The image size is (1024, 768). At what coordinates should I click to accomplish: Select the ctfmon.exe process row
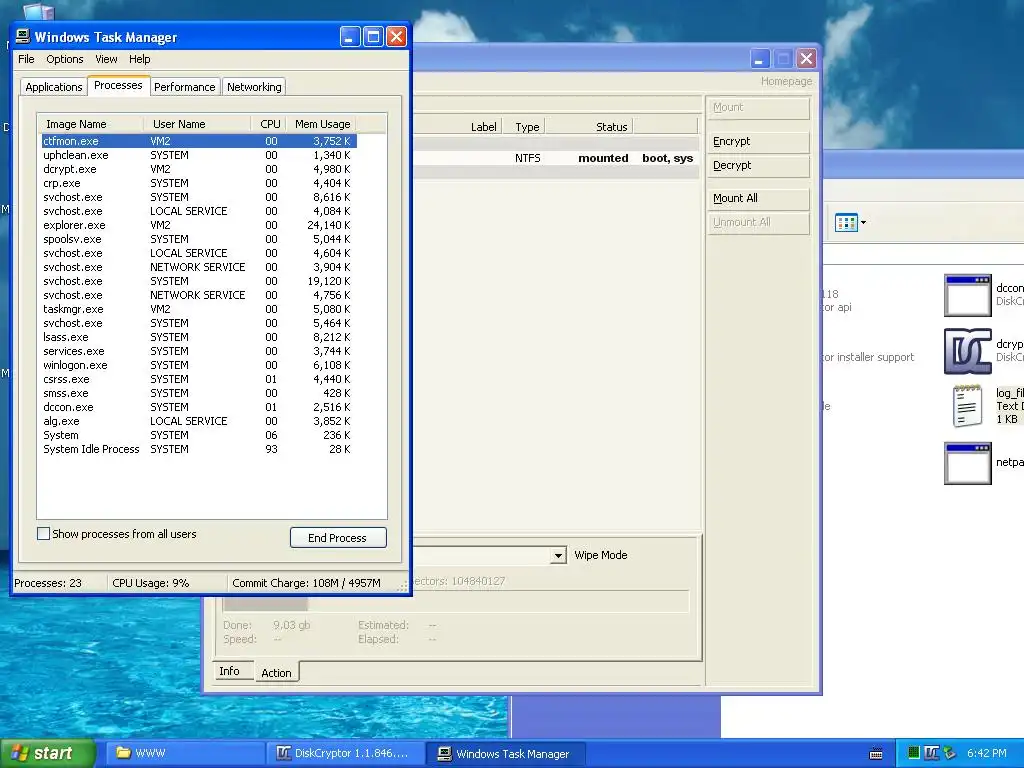pyautogui.click(x=199, y=141)
